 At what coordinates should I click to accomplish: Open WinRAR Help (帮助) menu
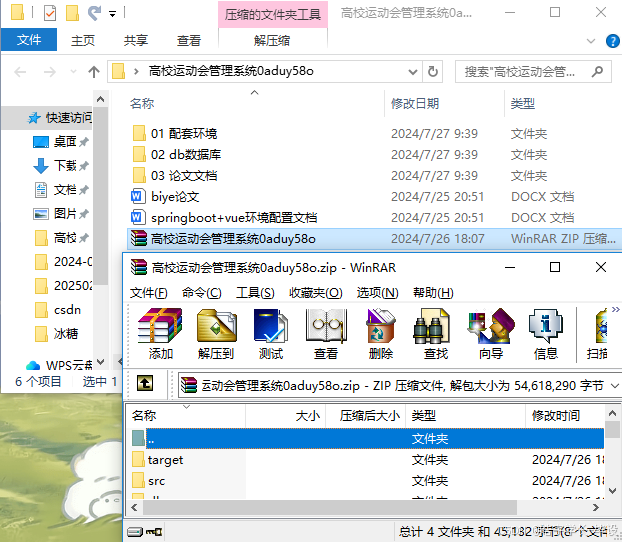click(433, 293)
